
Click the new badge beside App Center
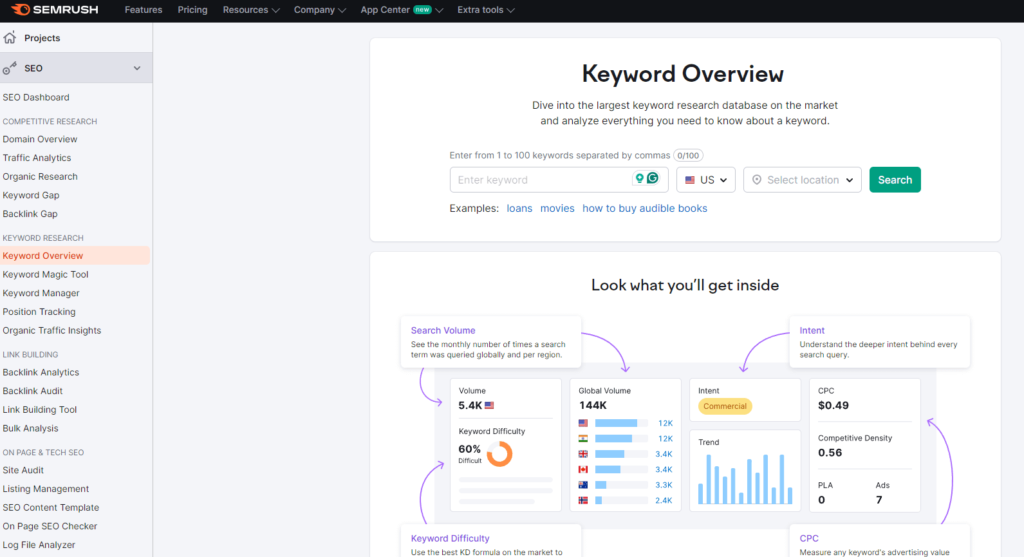pos(423,10)
